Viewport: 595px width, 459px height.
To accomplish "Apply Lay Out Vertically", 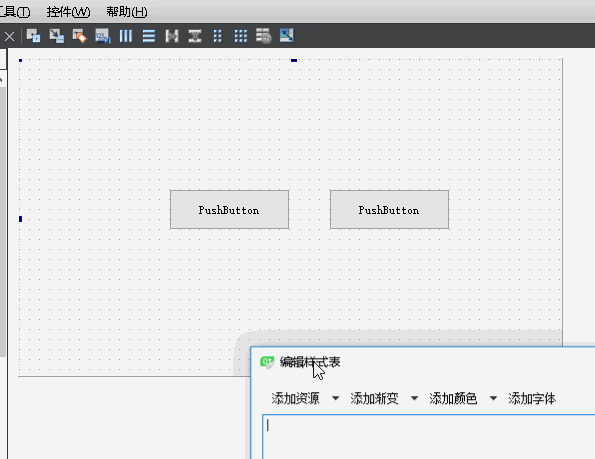I will 149,36.
